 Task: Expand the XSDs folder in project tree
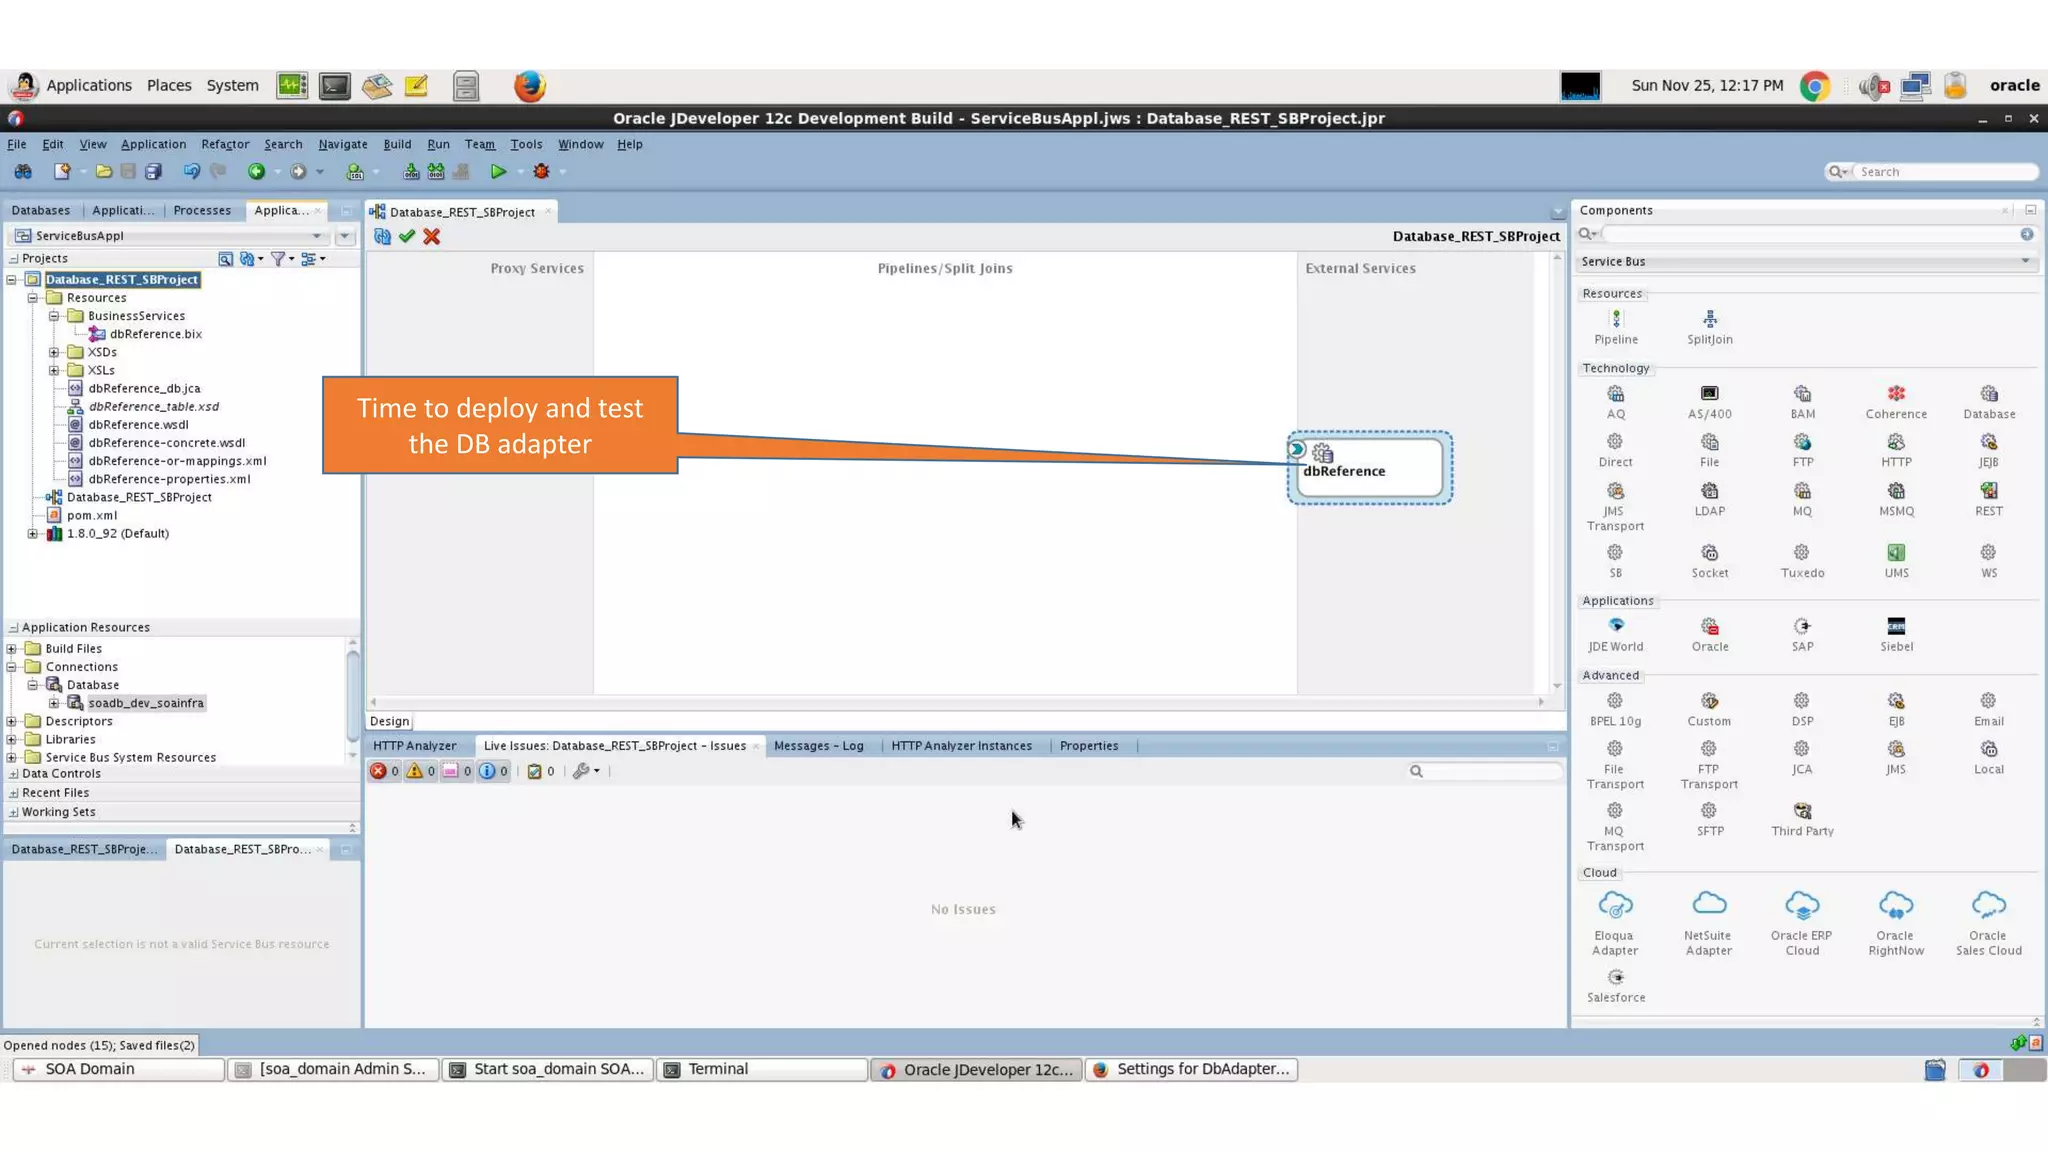(x=54, y=352)
